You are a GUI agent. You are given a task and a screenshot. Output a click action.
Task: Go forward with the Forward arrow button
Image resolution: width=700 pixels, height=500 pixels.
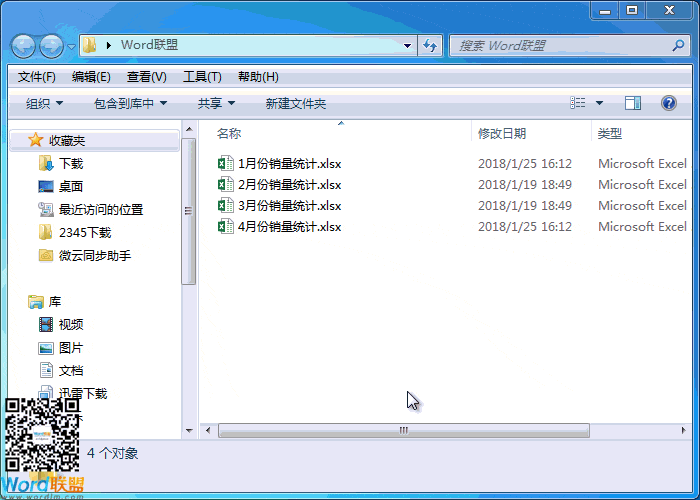[51, 46]
